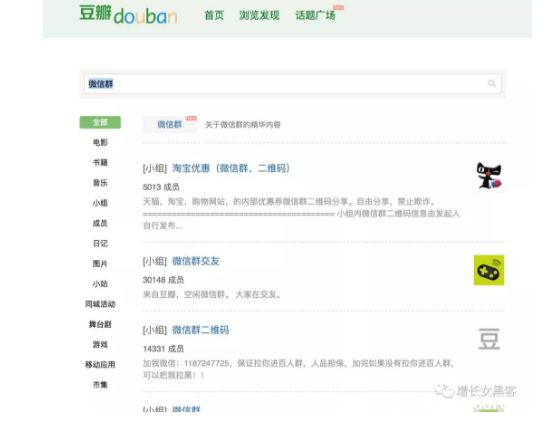
Task: Focus the search box containing 微信群
Action: pyautogui.click(x=293, y=84)
